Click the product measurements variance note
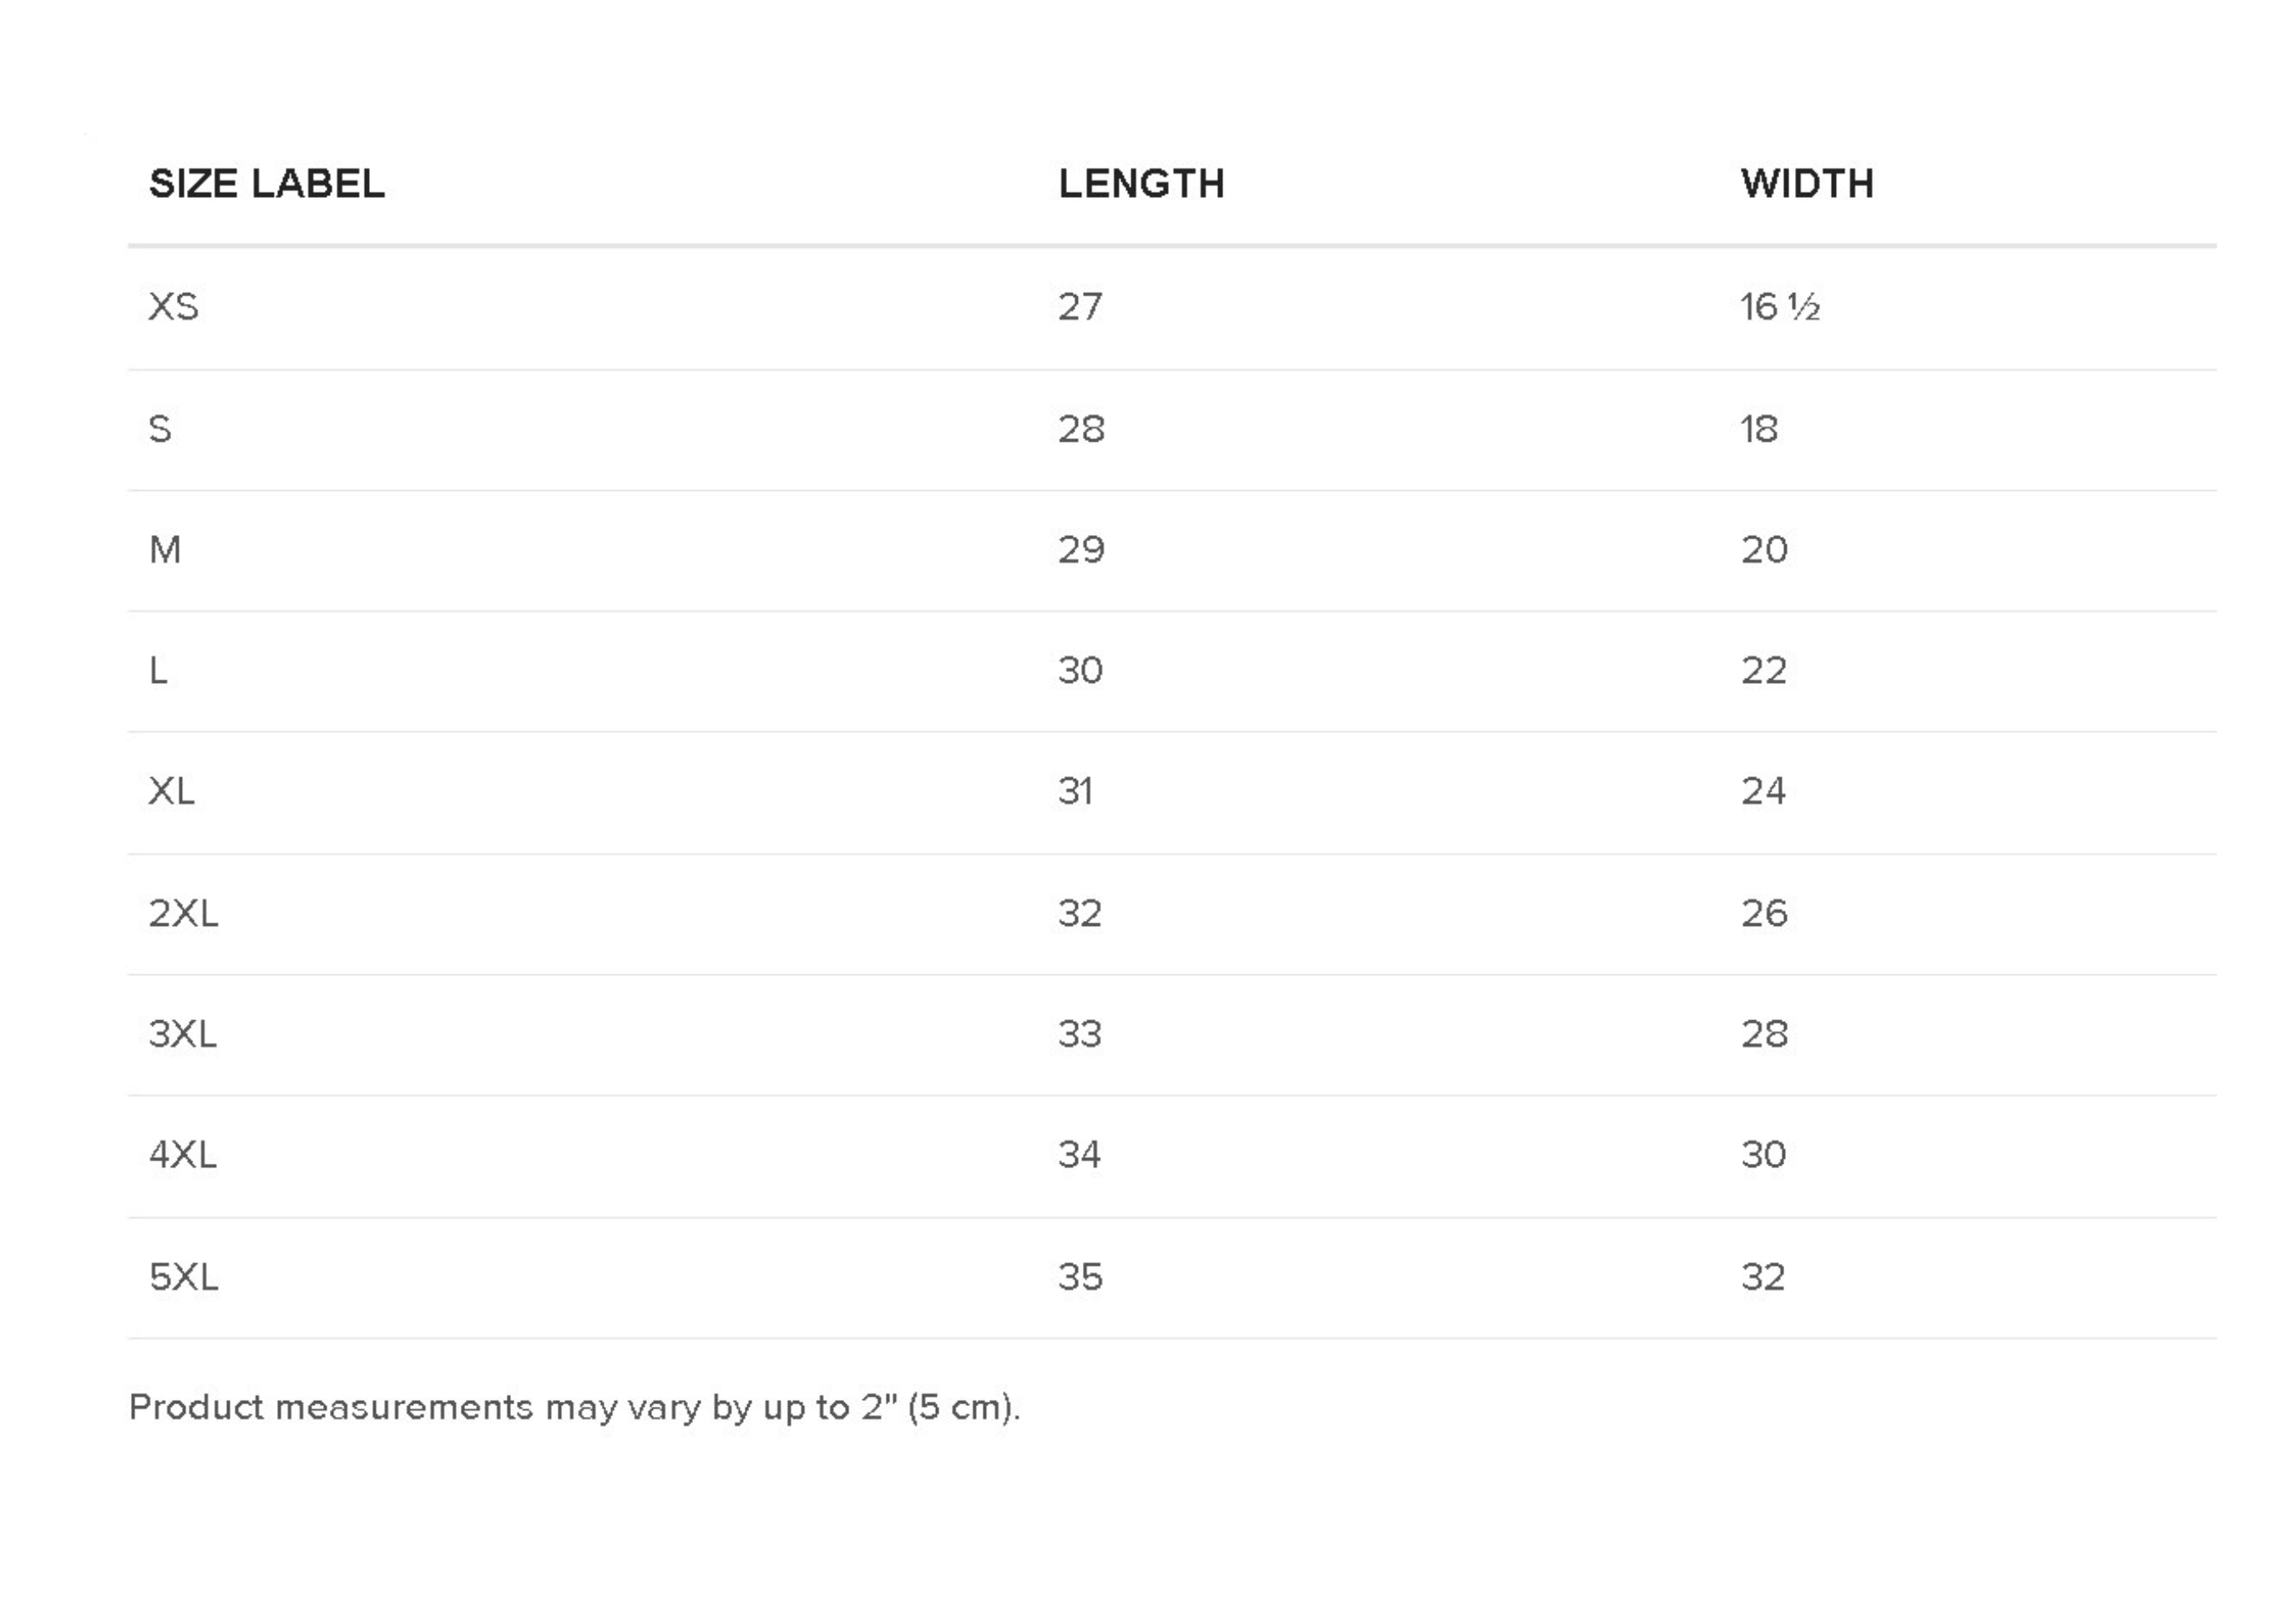This screenshot has height=1623, width=2296. 575,1408
